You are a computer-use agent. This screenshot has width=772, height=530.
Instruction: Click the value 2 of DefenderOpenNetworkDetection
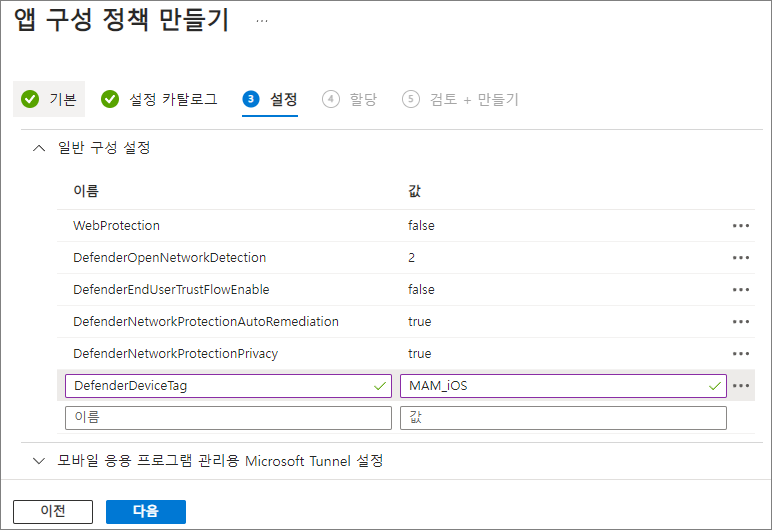(x=412, y=258)
